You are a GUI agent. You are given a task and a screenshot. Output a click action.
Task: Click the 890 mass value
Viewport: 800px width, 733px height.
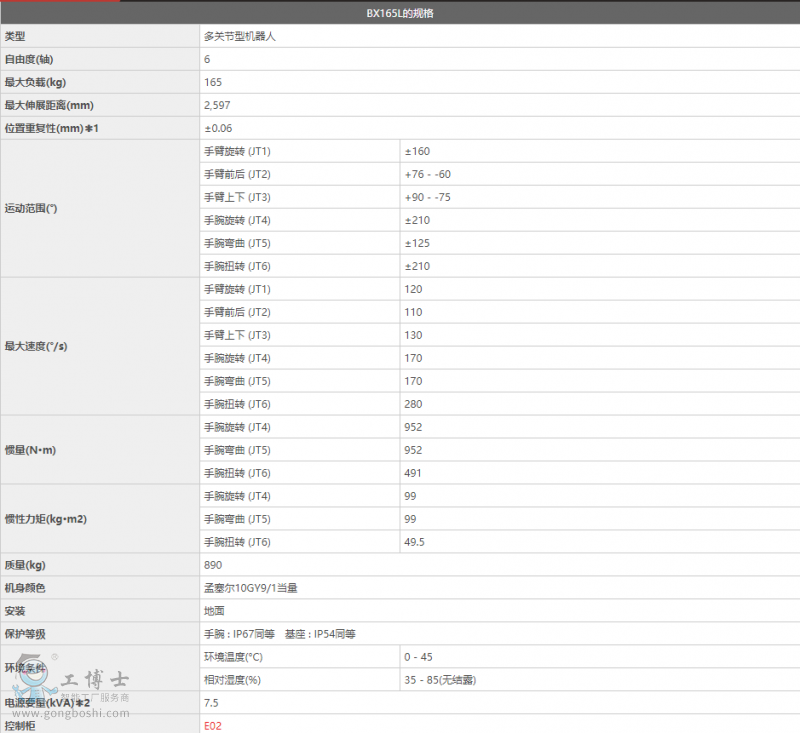coord(213,566)
